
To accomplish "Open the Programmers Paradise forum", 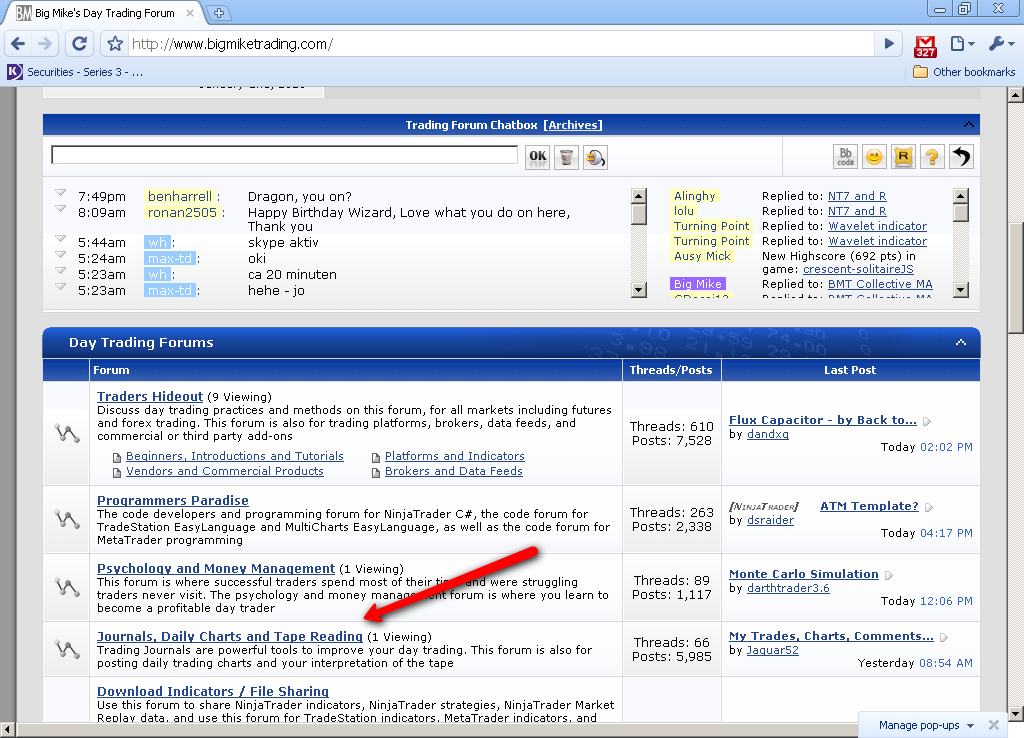I will coord(172,500).
